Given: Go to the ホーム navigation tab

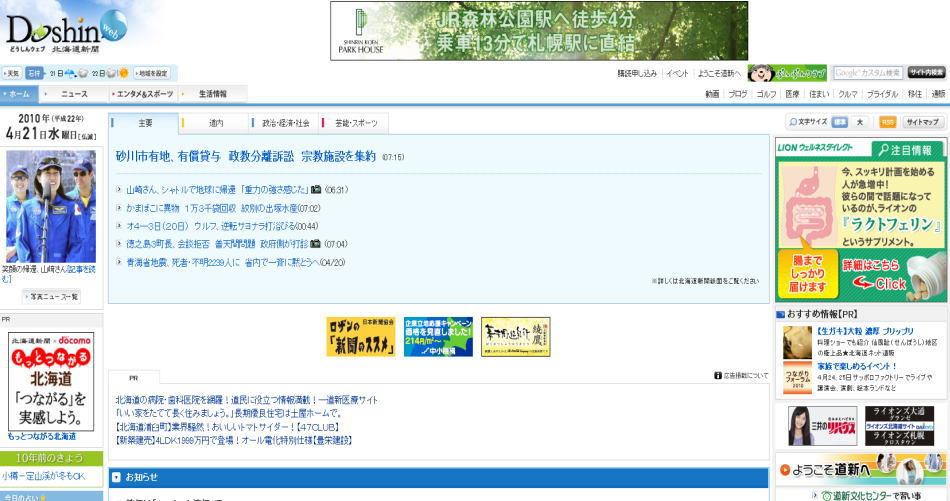Looking at the screenshot, I should point(19,94).
